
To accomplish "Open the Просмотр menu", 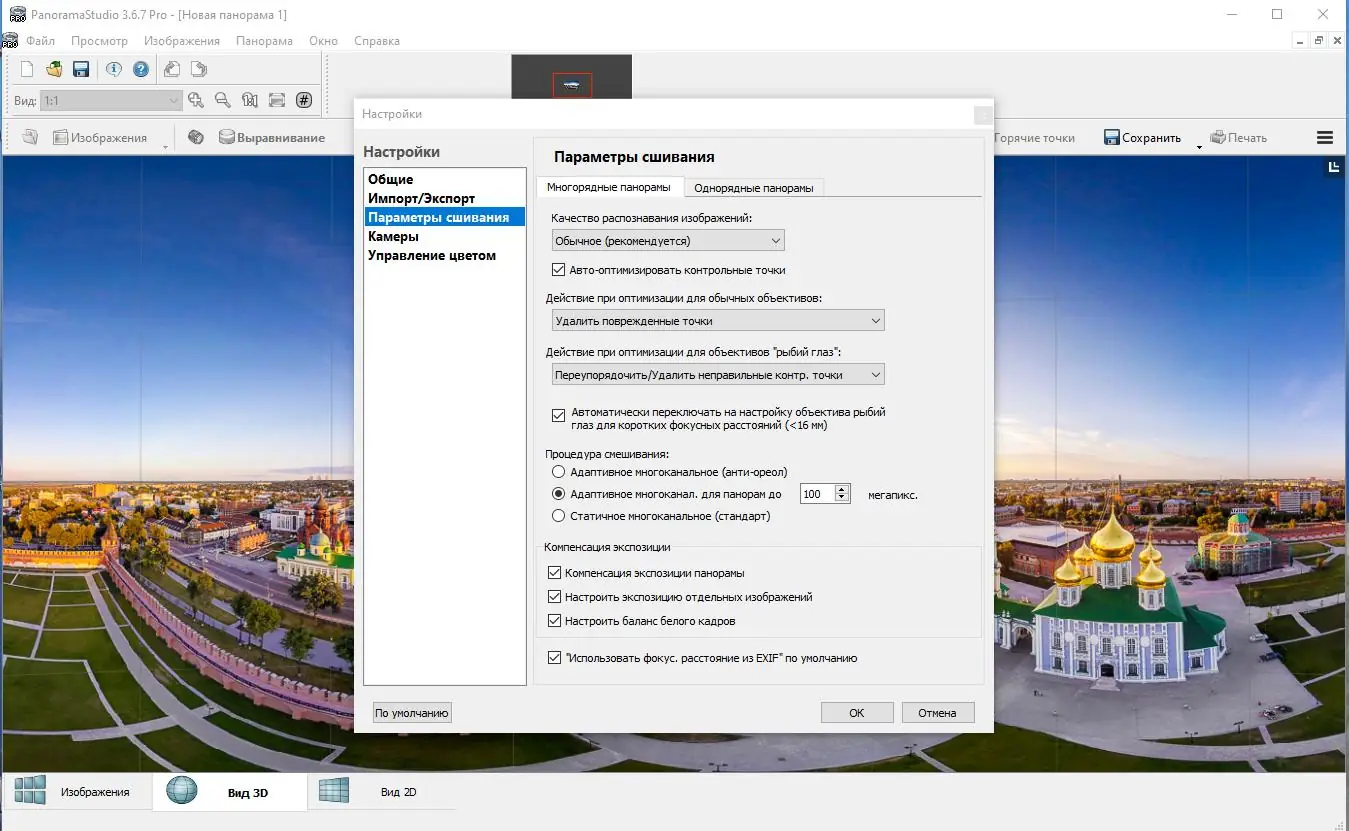I will pyautogui.click(x=100, y=41).
